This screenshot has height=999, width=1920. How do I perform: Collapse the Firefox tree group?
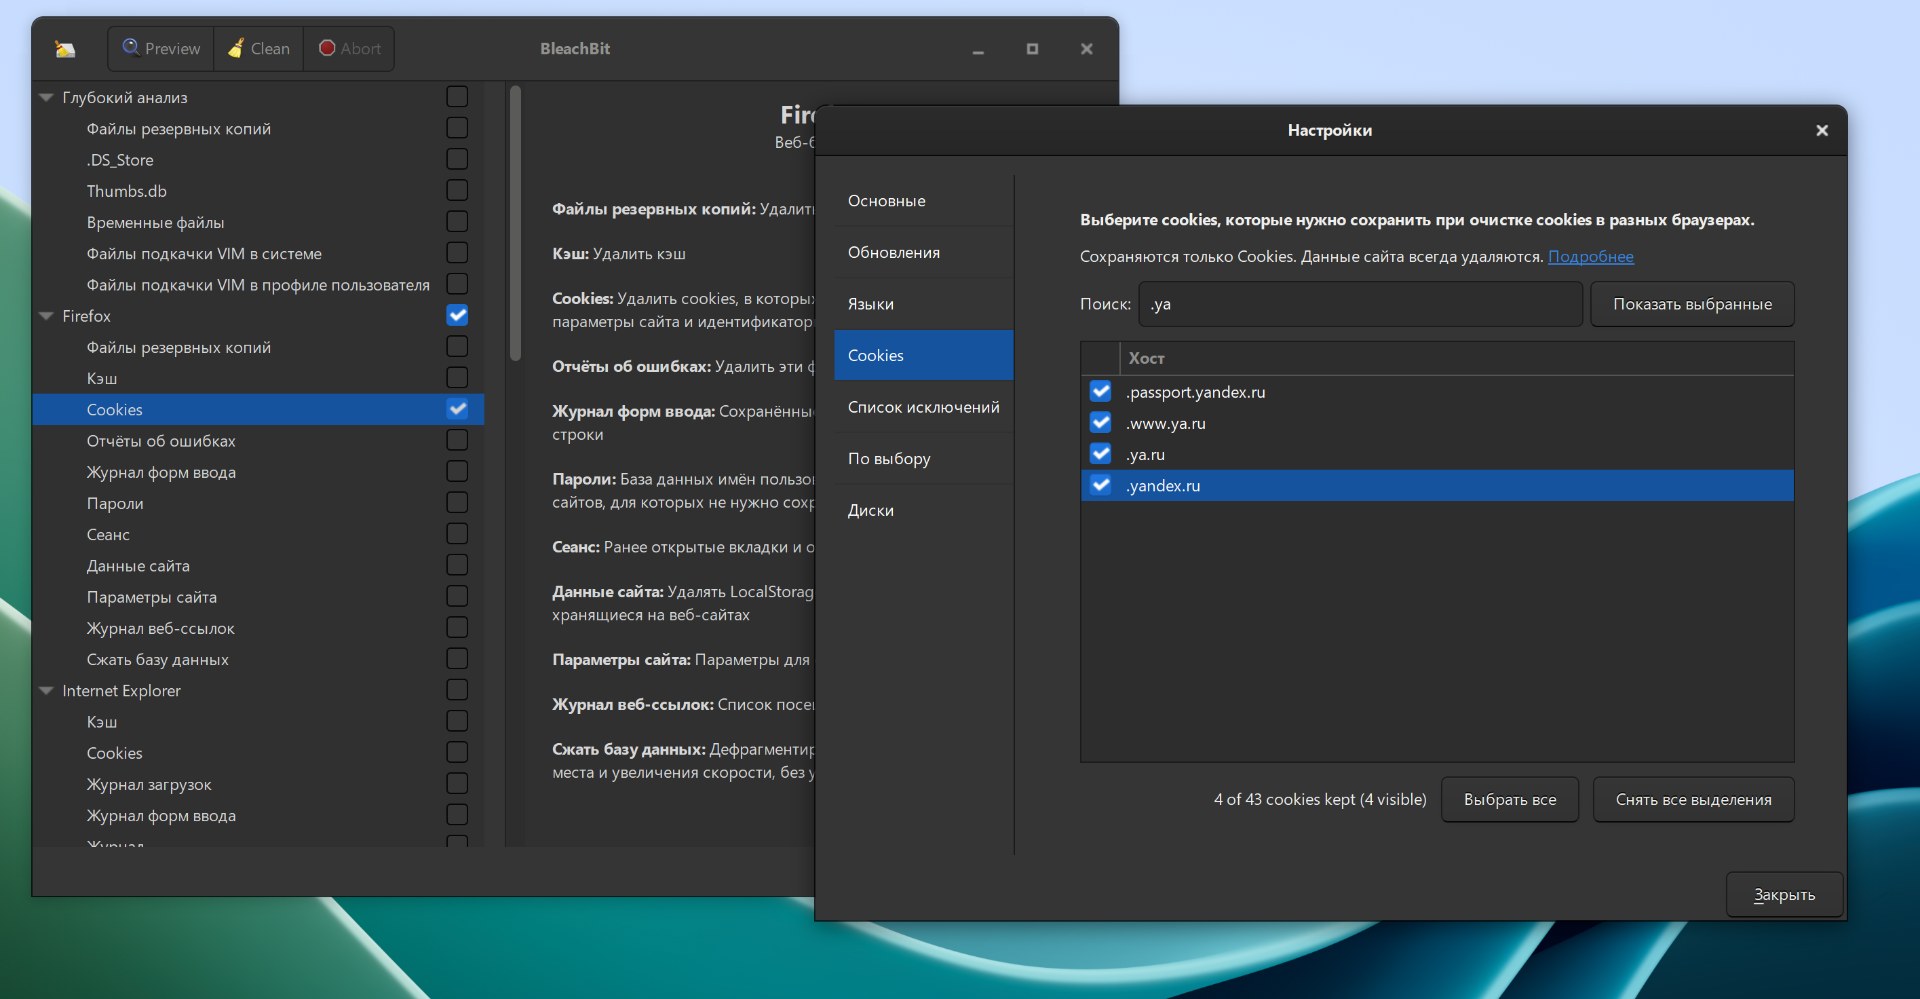coord(46,316)
